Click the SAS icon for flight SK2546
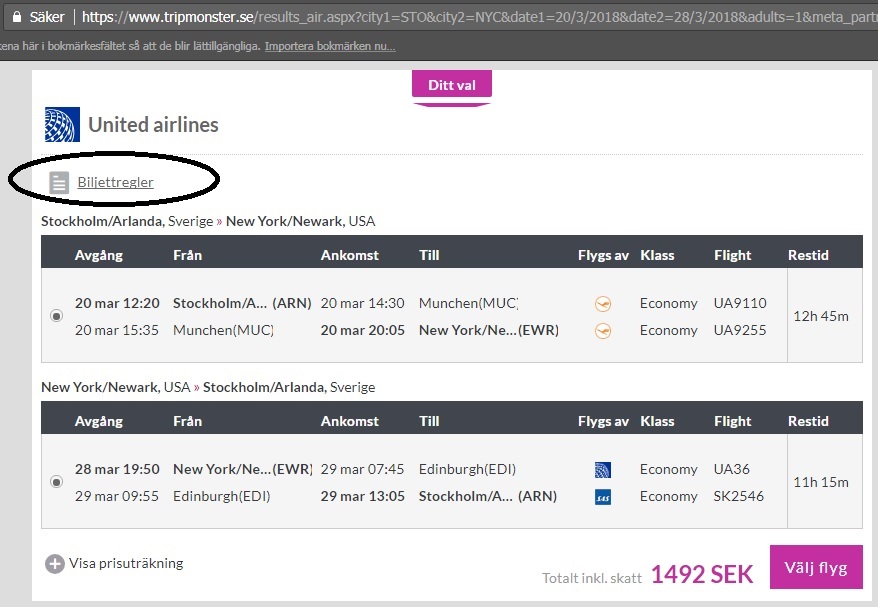This screenshot has height=607, width=878. click(x=602, y=497)
